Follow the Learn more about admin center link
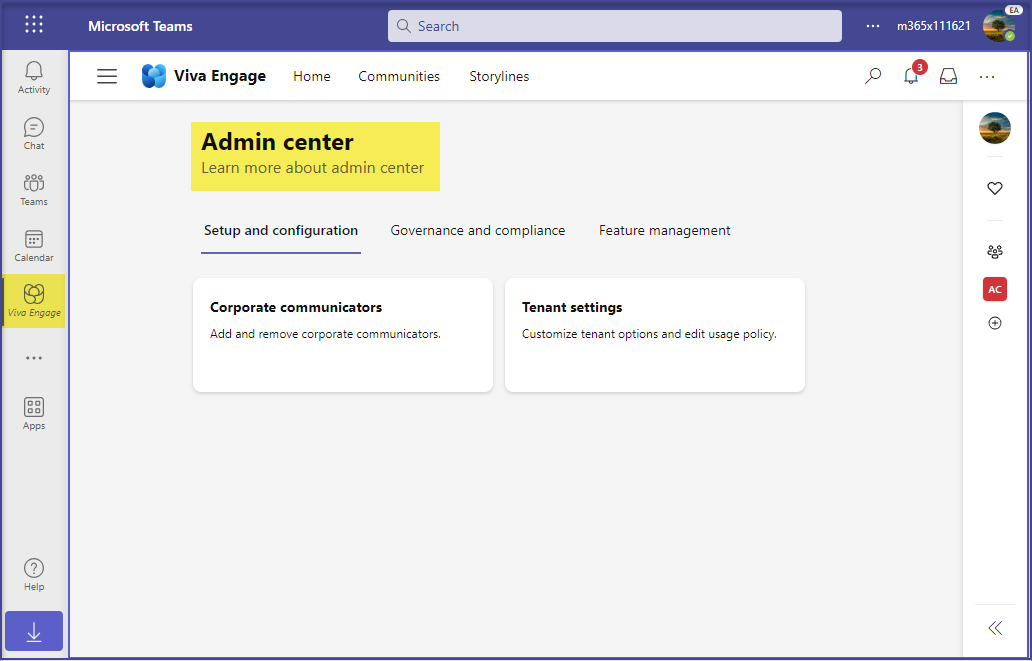 pyautogui.click(x=312, y=168)
